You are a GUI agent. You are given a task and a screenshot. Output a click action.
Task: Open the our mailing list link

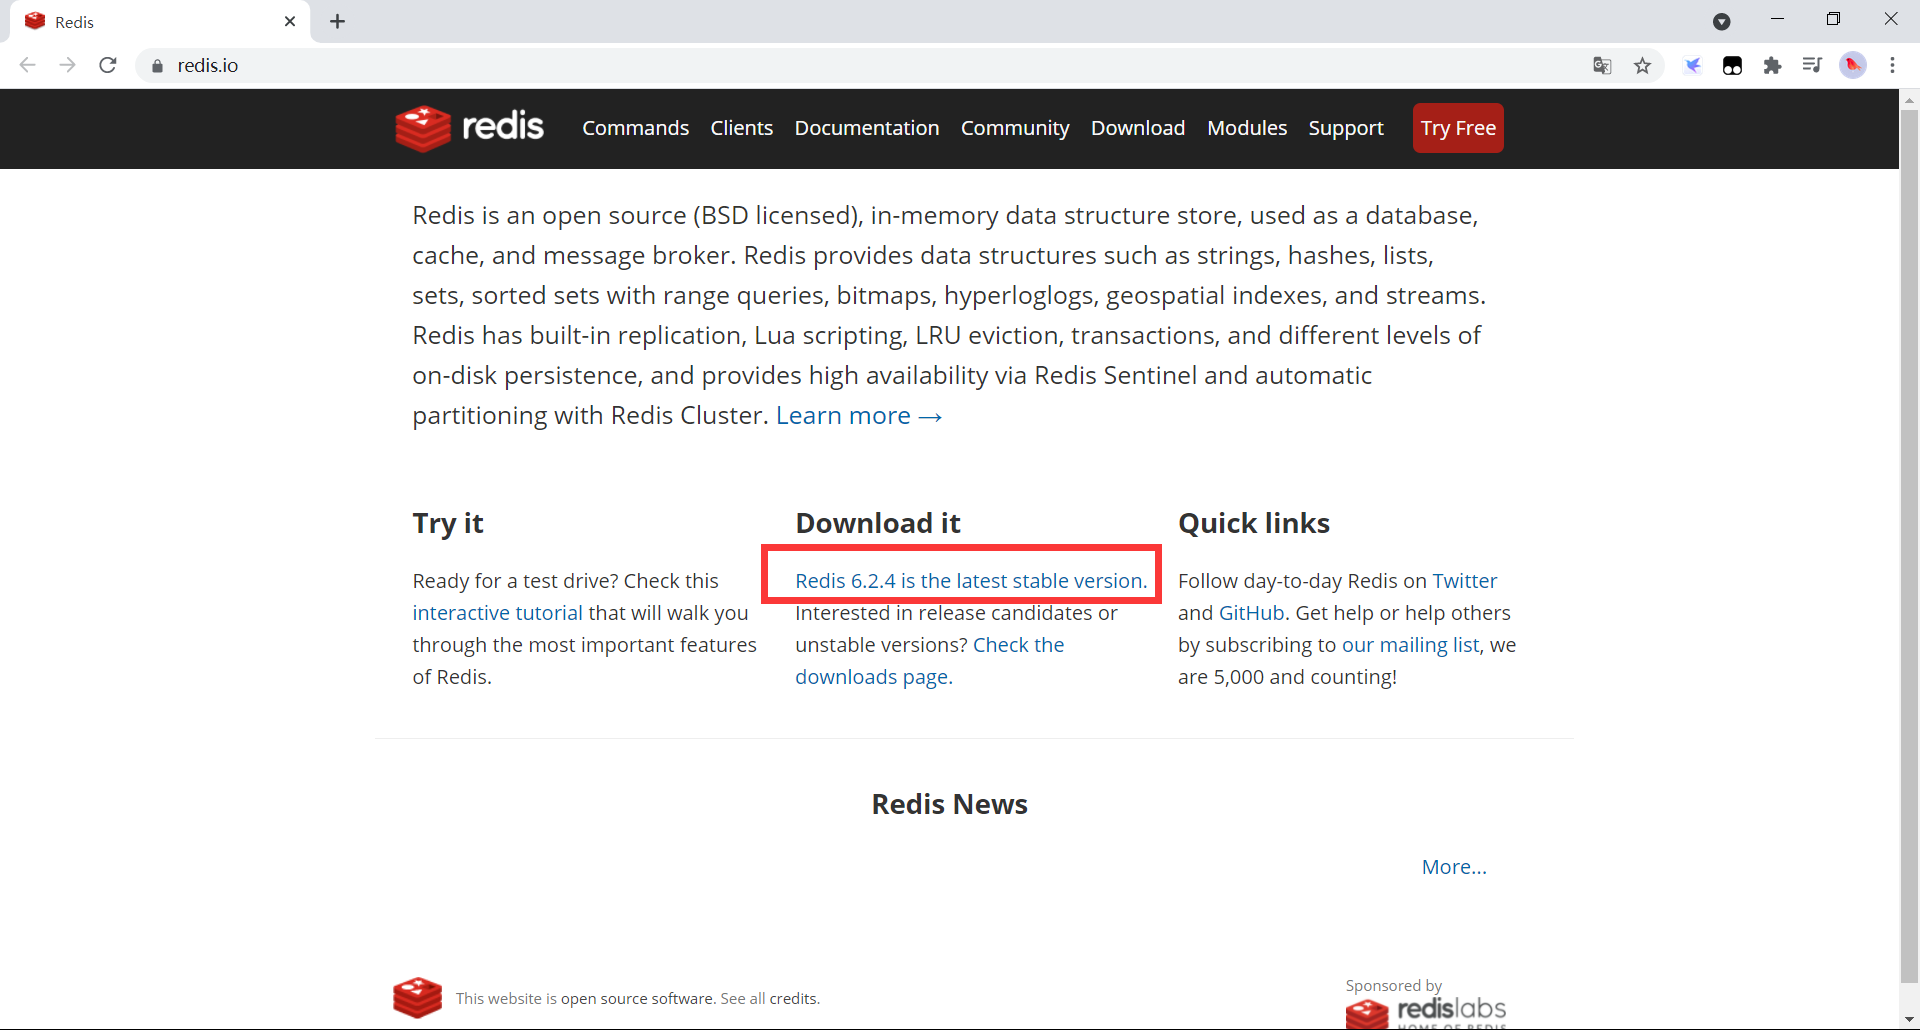pos(1410,645)
